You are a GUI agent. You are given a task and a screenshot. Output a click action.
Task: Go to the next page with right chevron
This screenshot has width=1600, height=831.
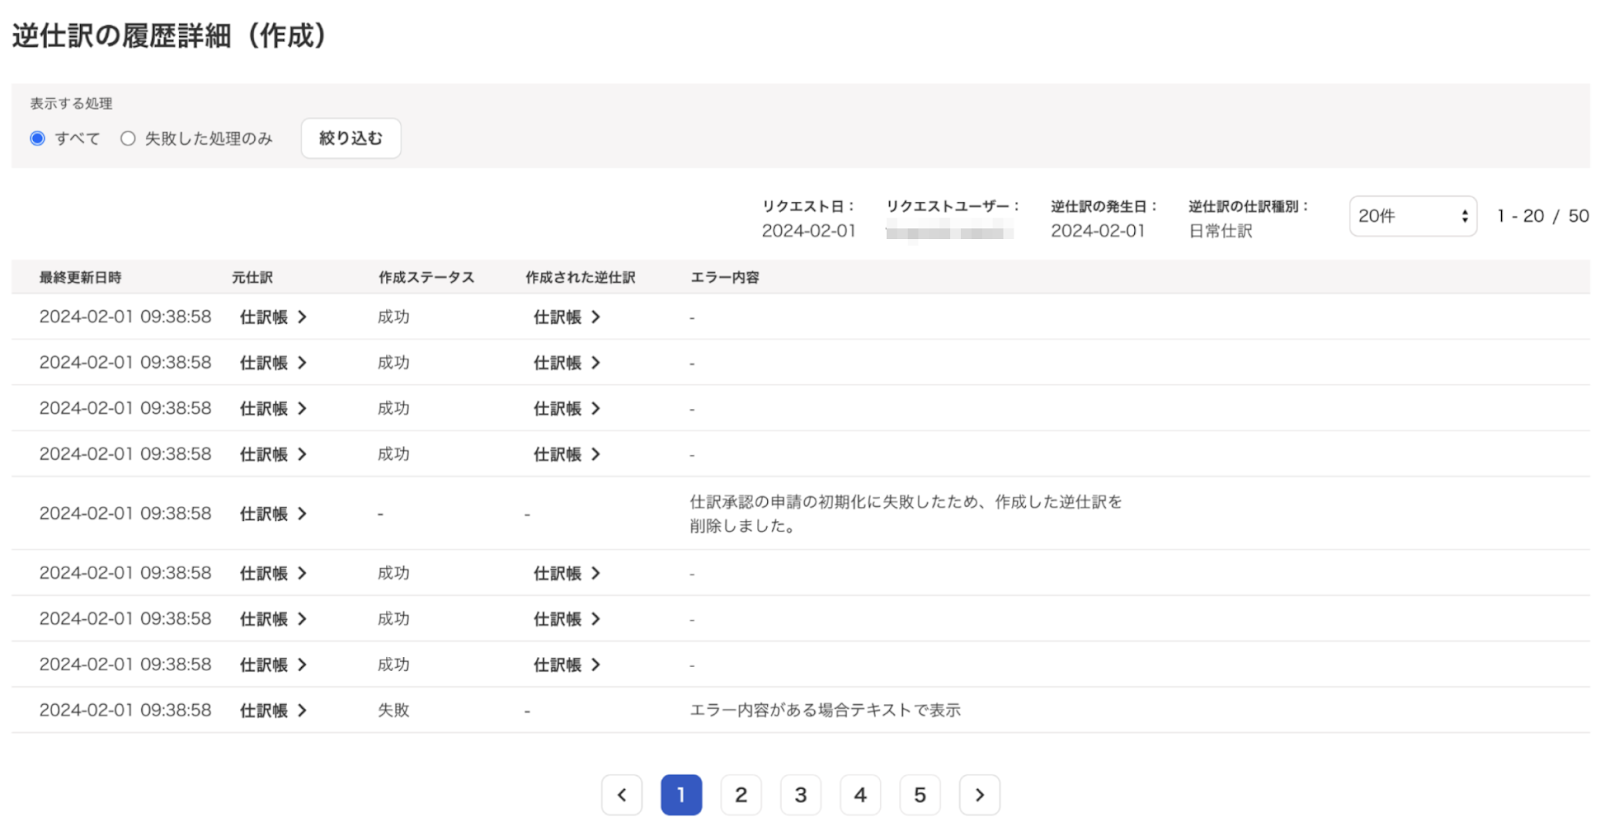tap(979, 795)
